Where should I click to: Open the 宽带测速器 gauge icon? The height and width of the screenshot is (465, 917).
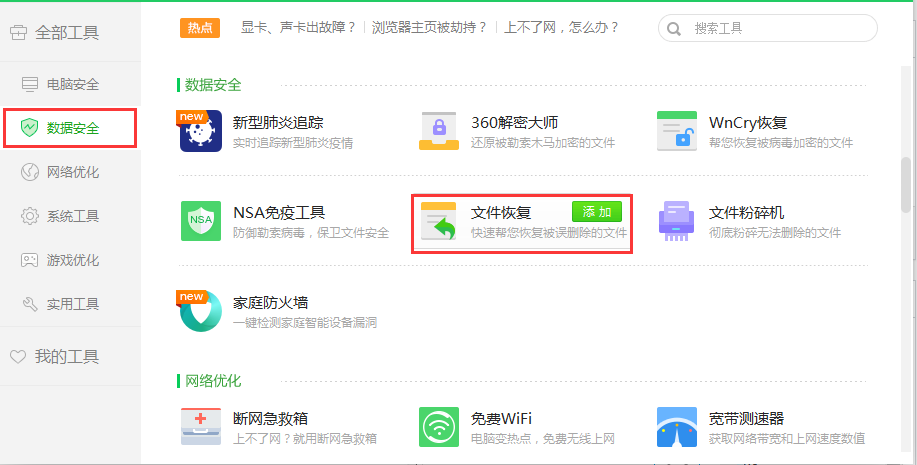677,426
